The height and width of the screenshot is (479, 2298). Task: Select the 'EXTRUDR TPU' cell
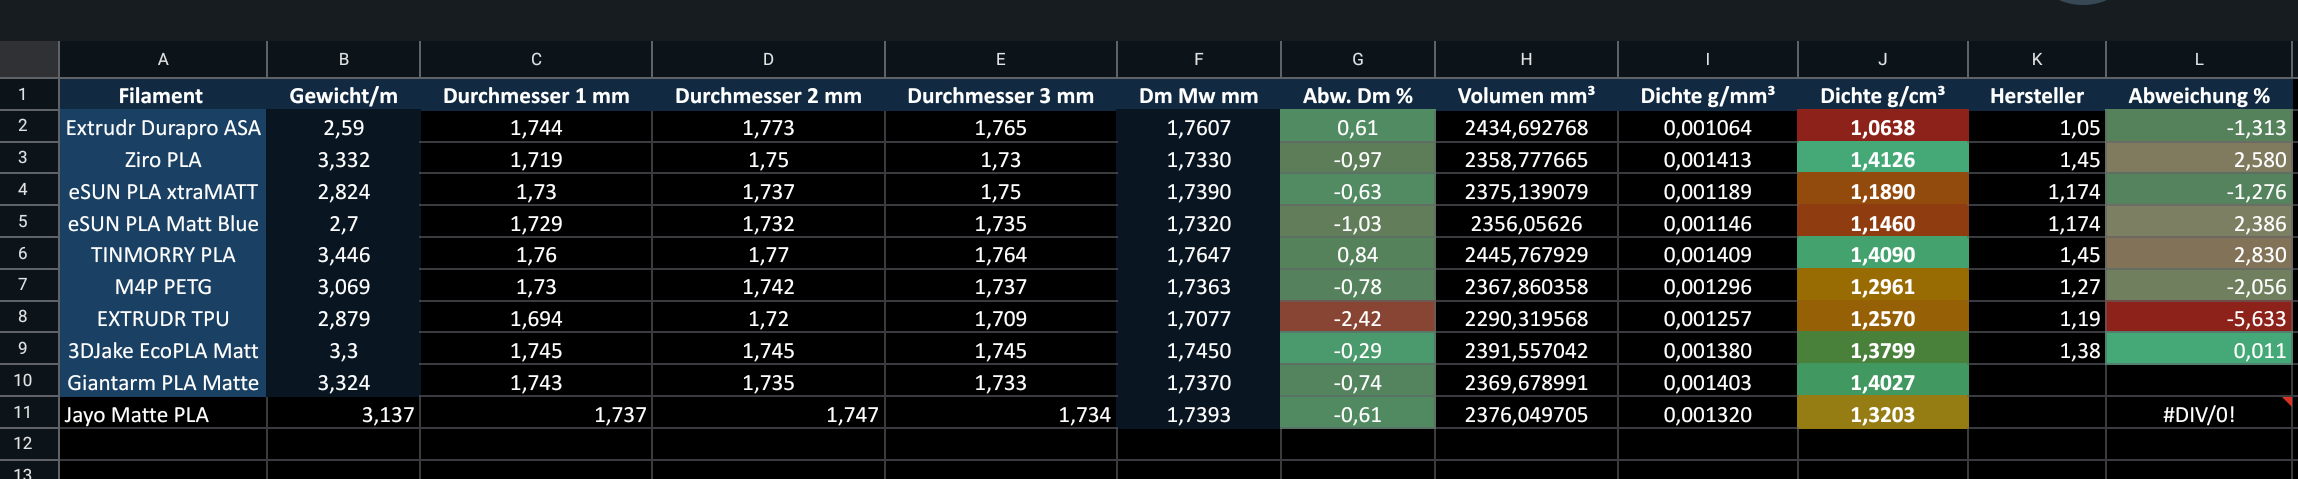point(163,318)
